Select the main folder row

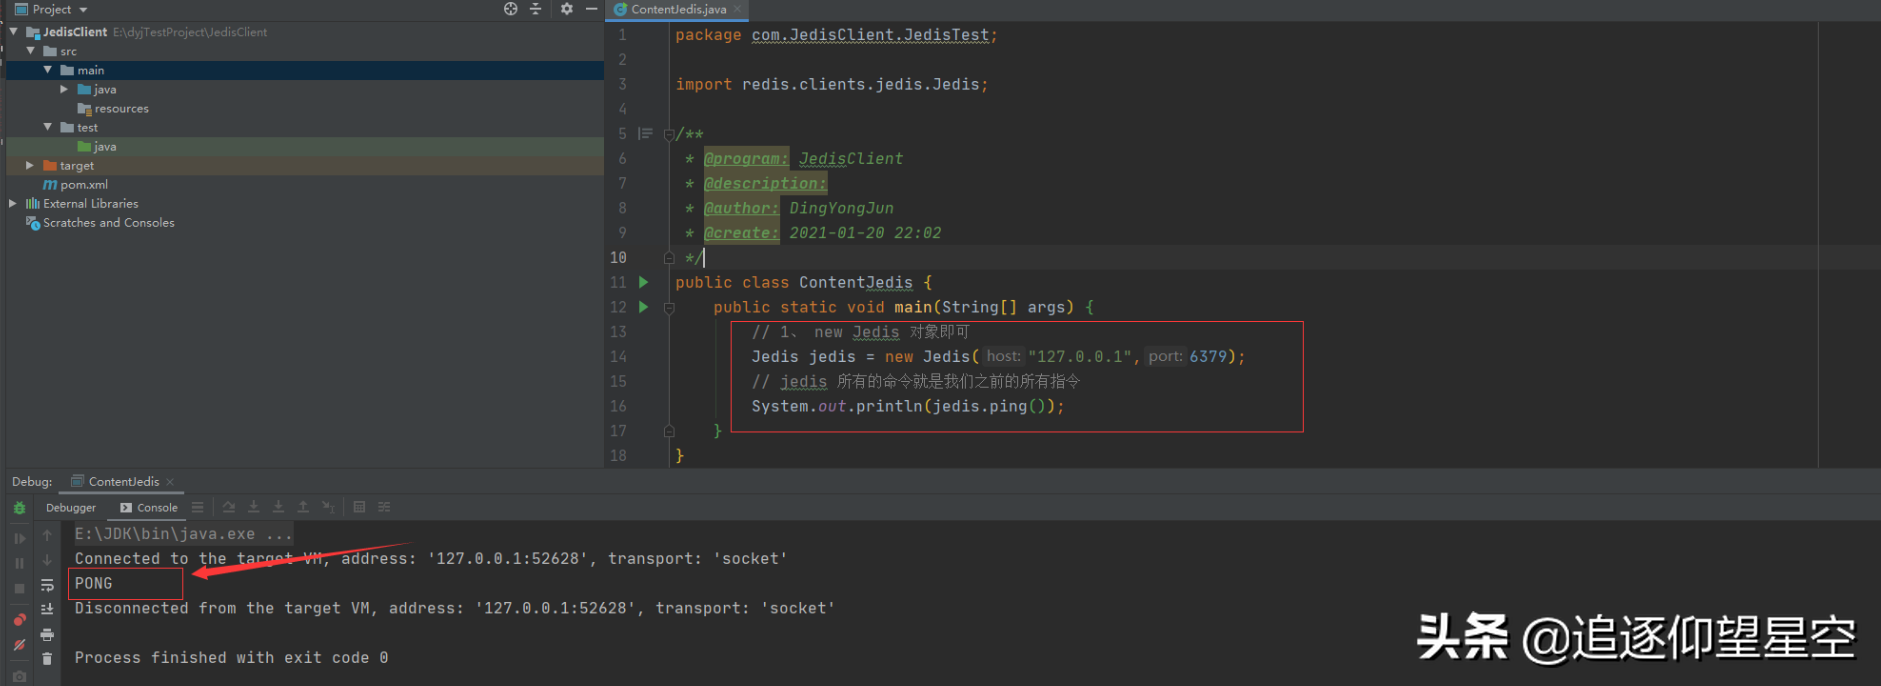point(305,70)
